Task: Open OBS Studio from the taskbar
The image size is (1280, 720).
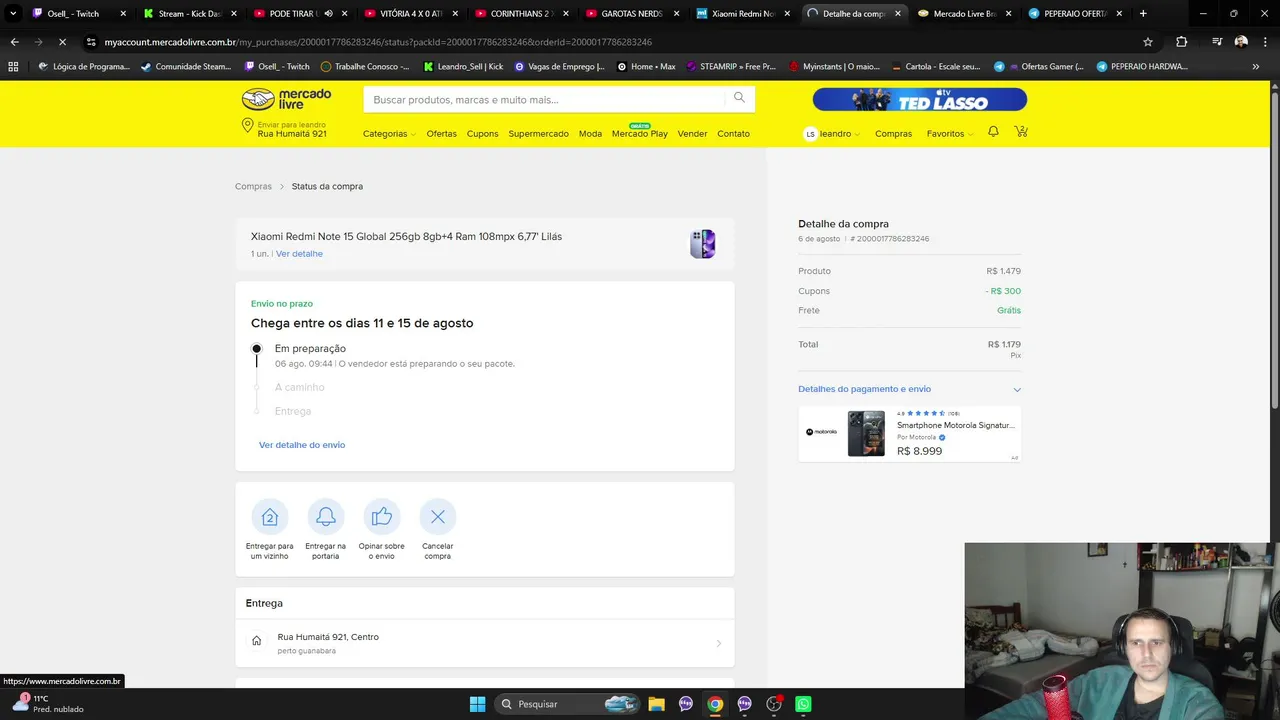Action: point(774,704)
